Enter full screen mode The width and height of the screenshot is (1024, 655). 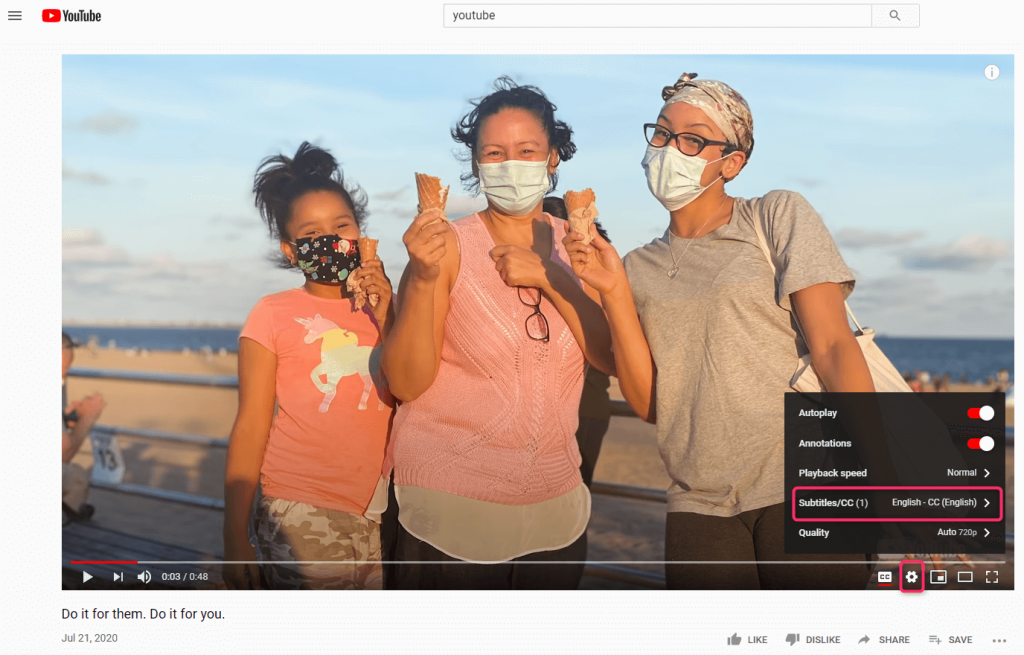(x=992, y=577)
